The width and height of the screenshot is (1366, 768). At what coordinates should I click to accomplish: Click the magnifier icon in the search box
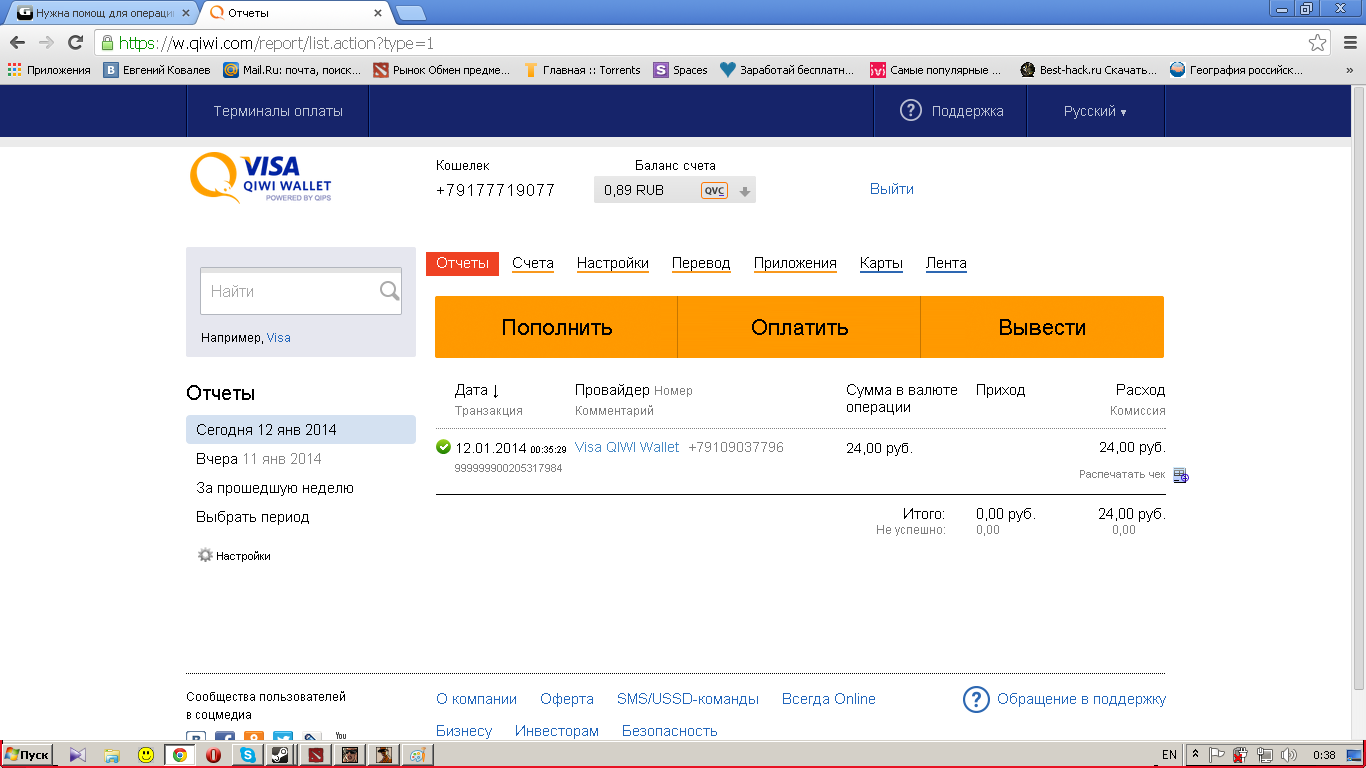pos(389,291)
